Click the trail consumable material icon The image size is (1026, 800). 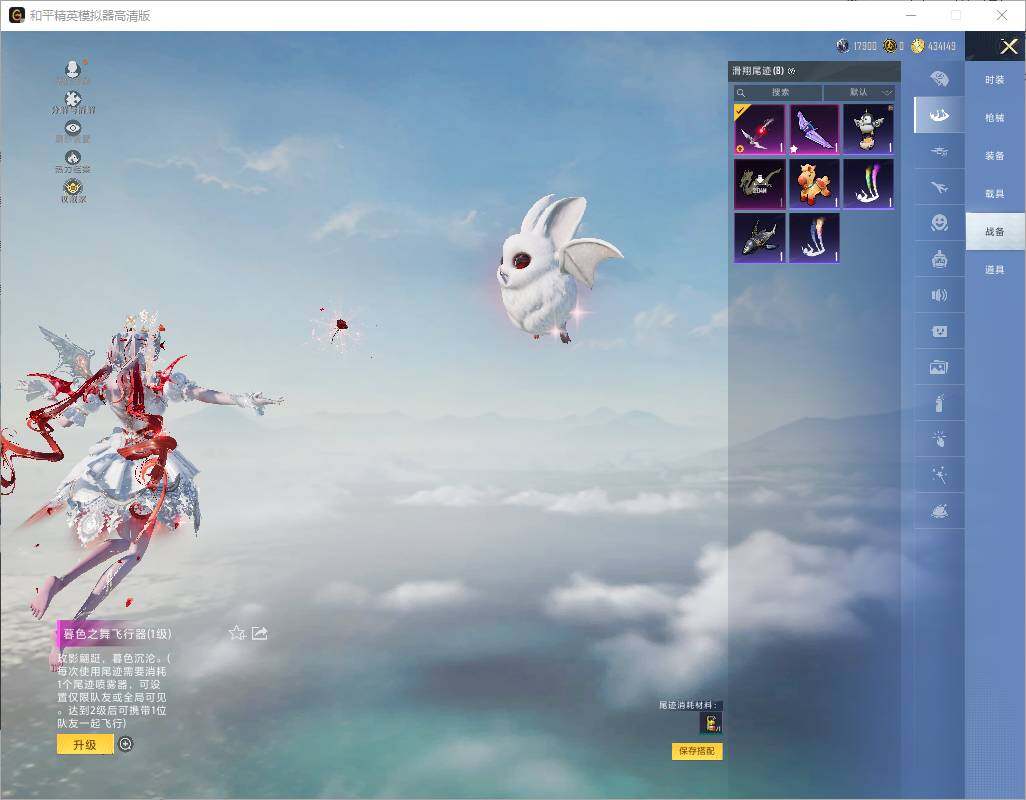tap(711, 723)
